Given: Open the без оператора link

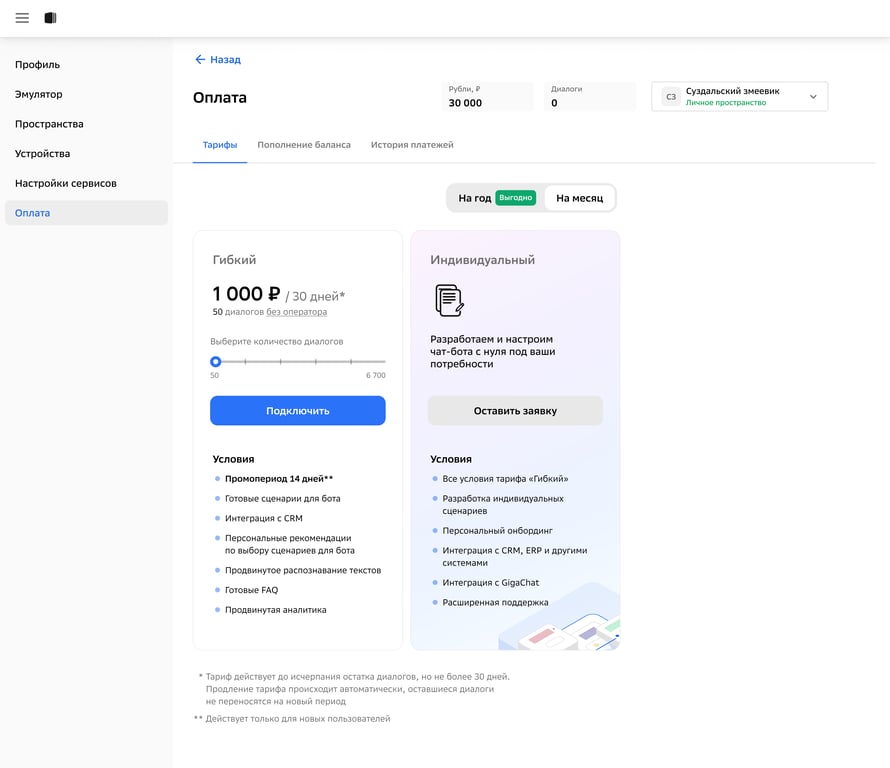Looking at the screenshot, I should [x=296, y=312].
